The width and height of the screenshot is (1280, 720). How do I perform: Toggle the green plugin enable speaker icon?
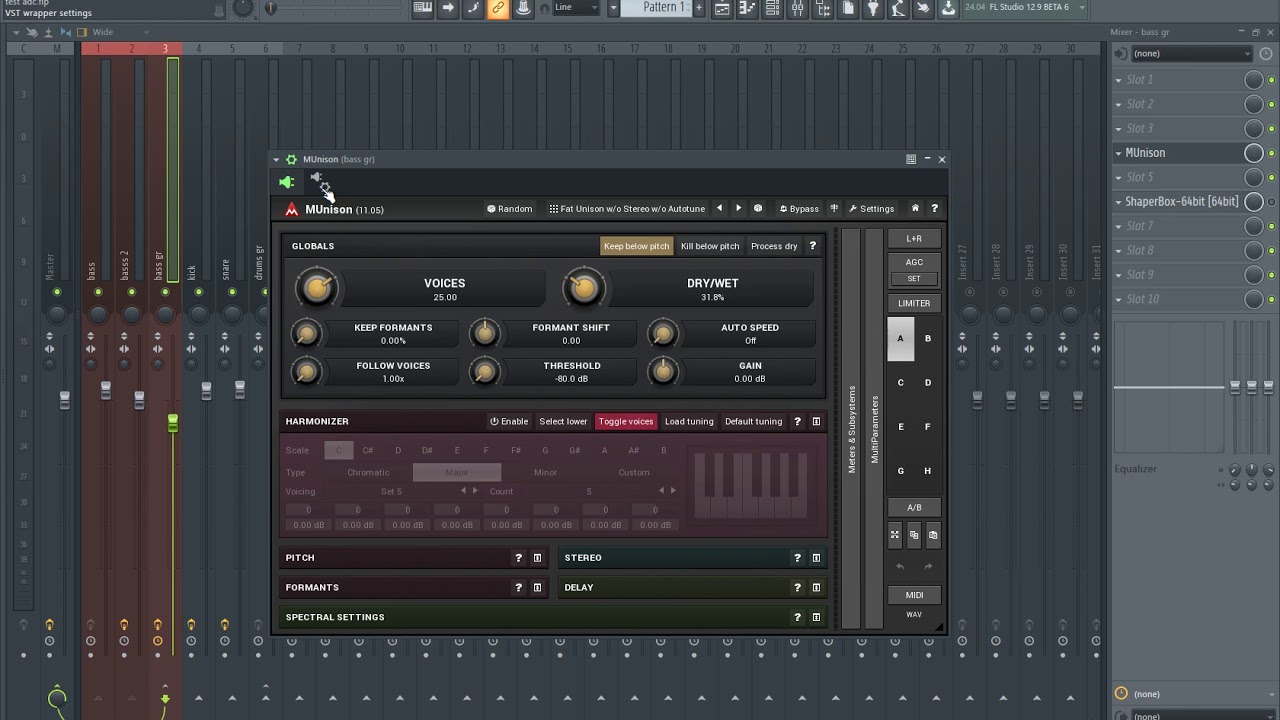point(287,182)
